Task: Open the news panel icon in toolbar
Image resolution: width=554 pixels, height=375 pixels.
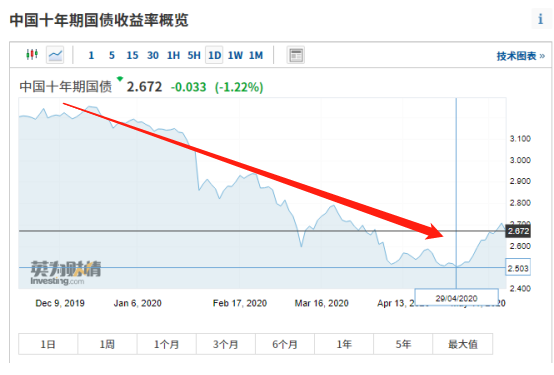Action: point(296,55)
